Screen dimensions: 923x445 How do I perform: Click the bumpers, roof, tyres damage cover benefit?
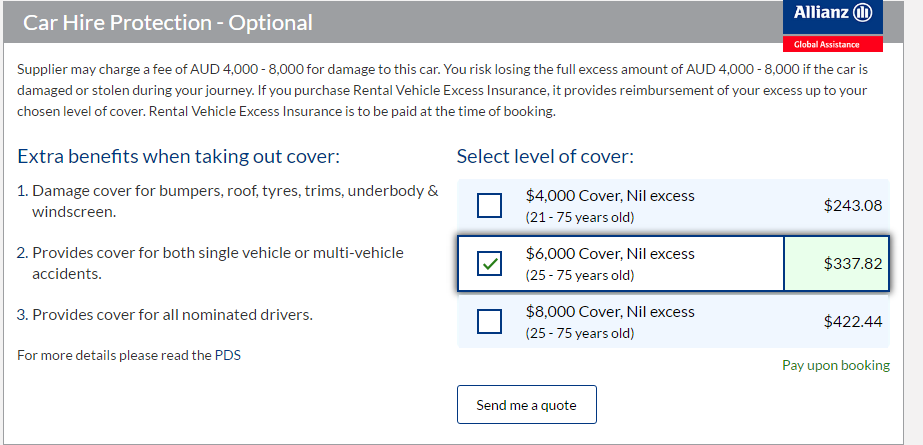228,200
